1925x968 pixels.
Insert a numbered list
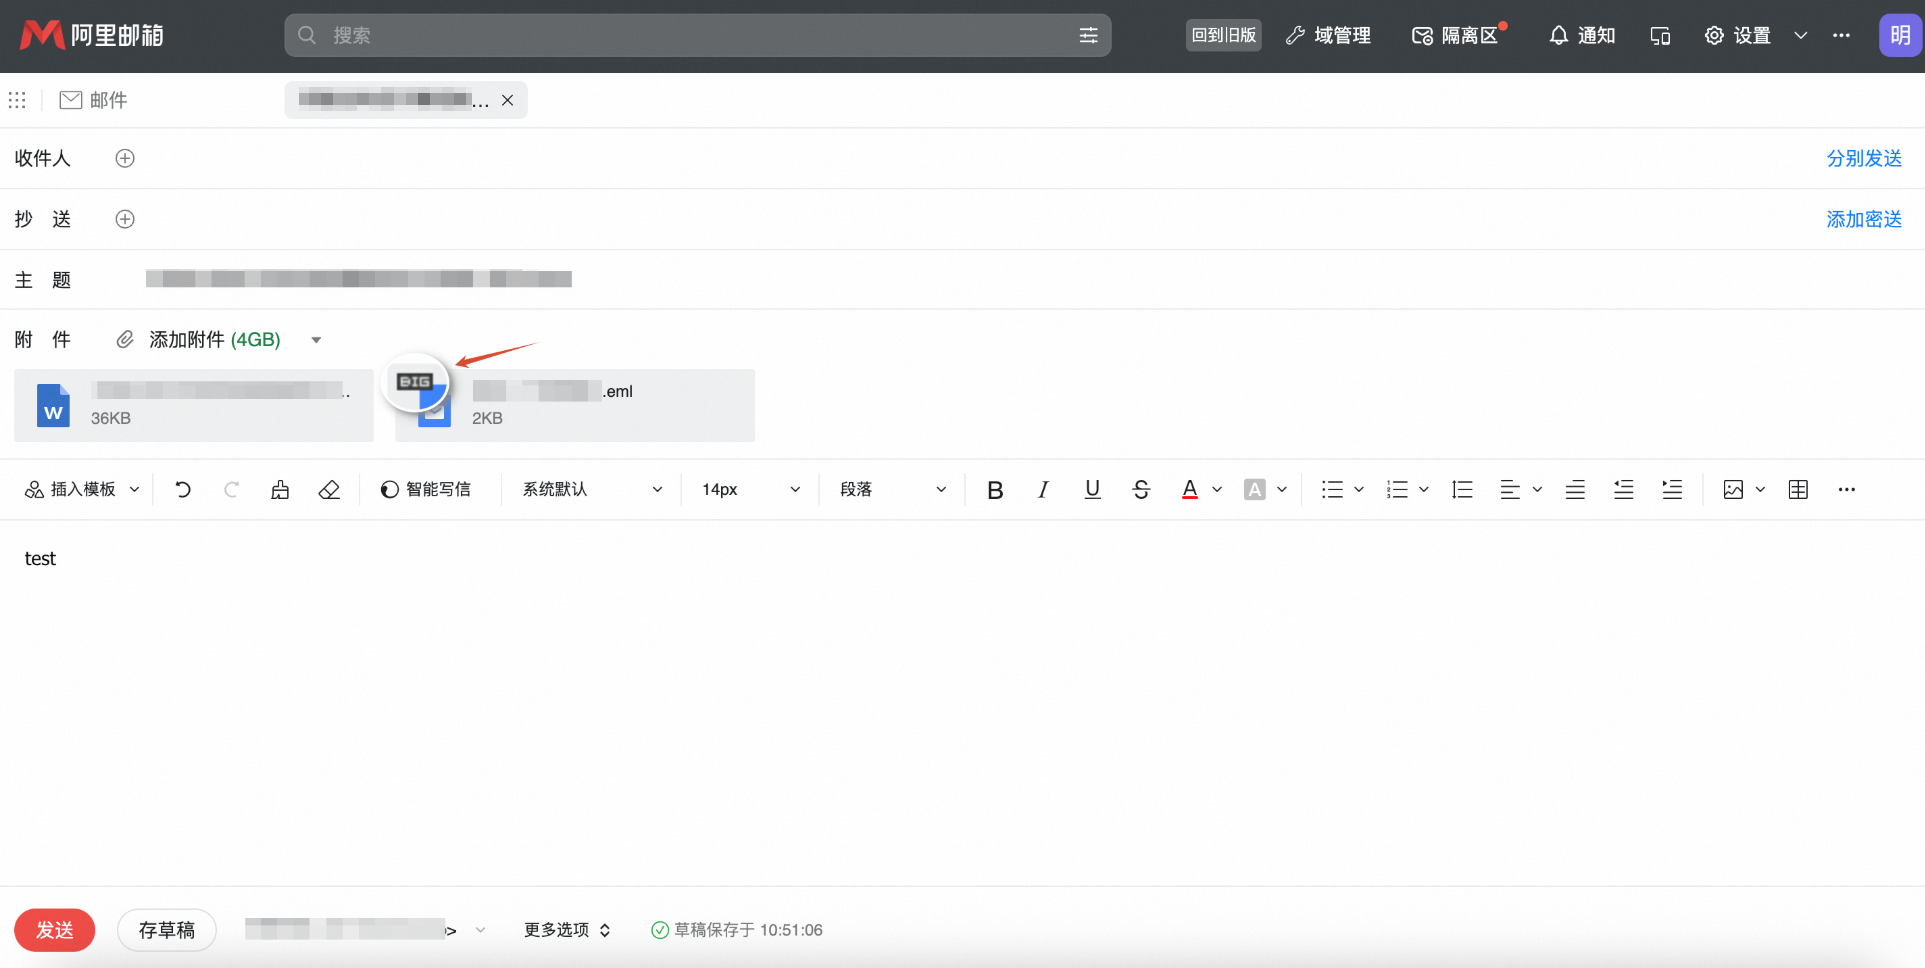point(1397,489)
